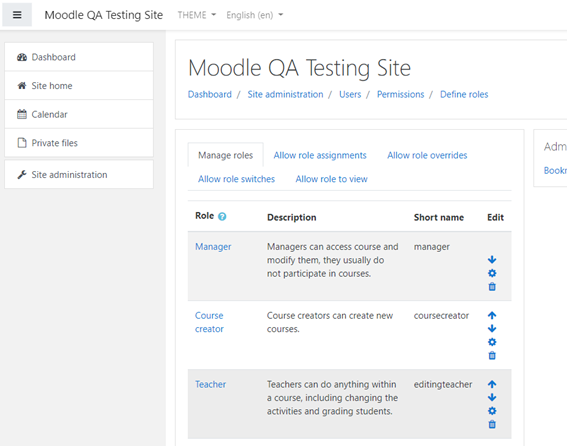Click Role help question mark icon
This screenshot has width=567, height=446.
(222, 216)
